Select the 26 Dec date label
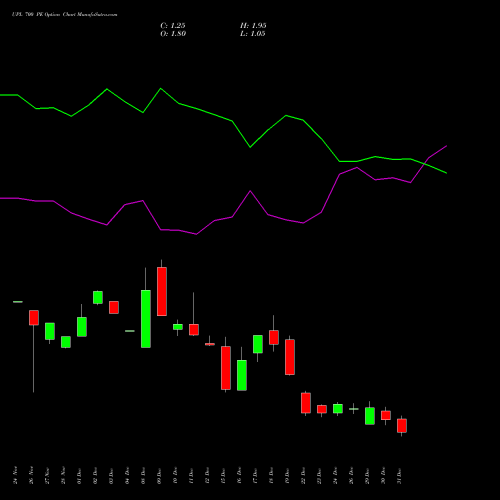 point(351,476)
